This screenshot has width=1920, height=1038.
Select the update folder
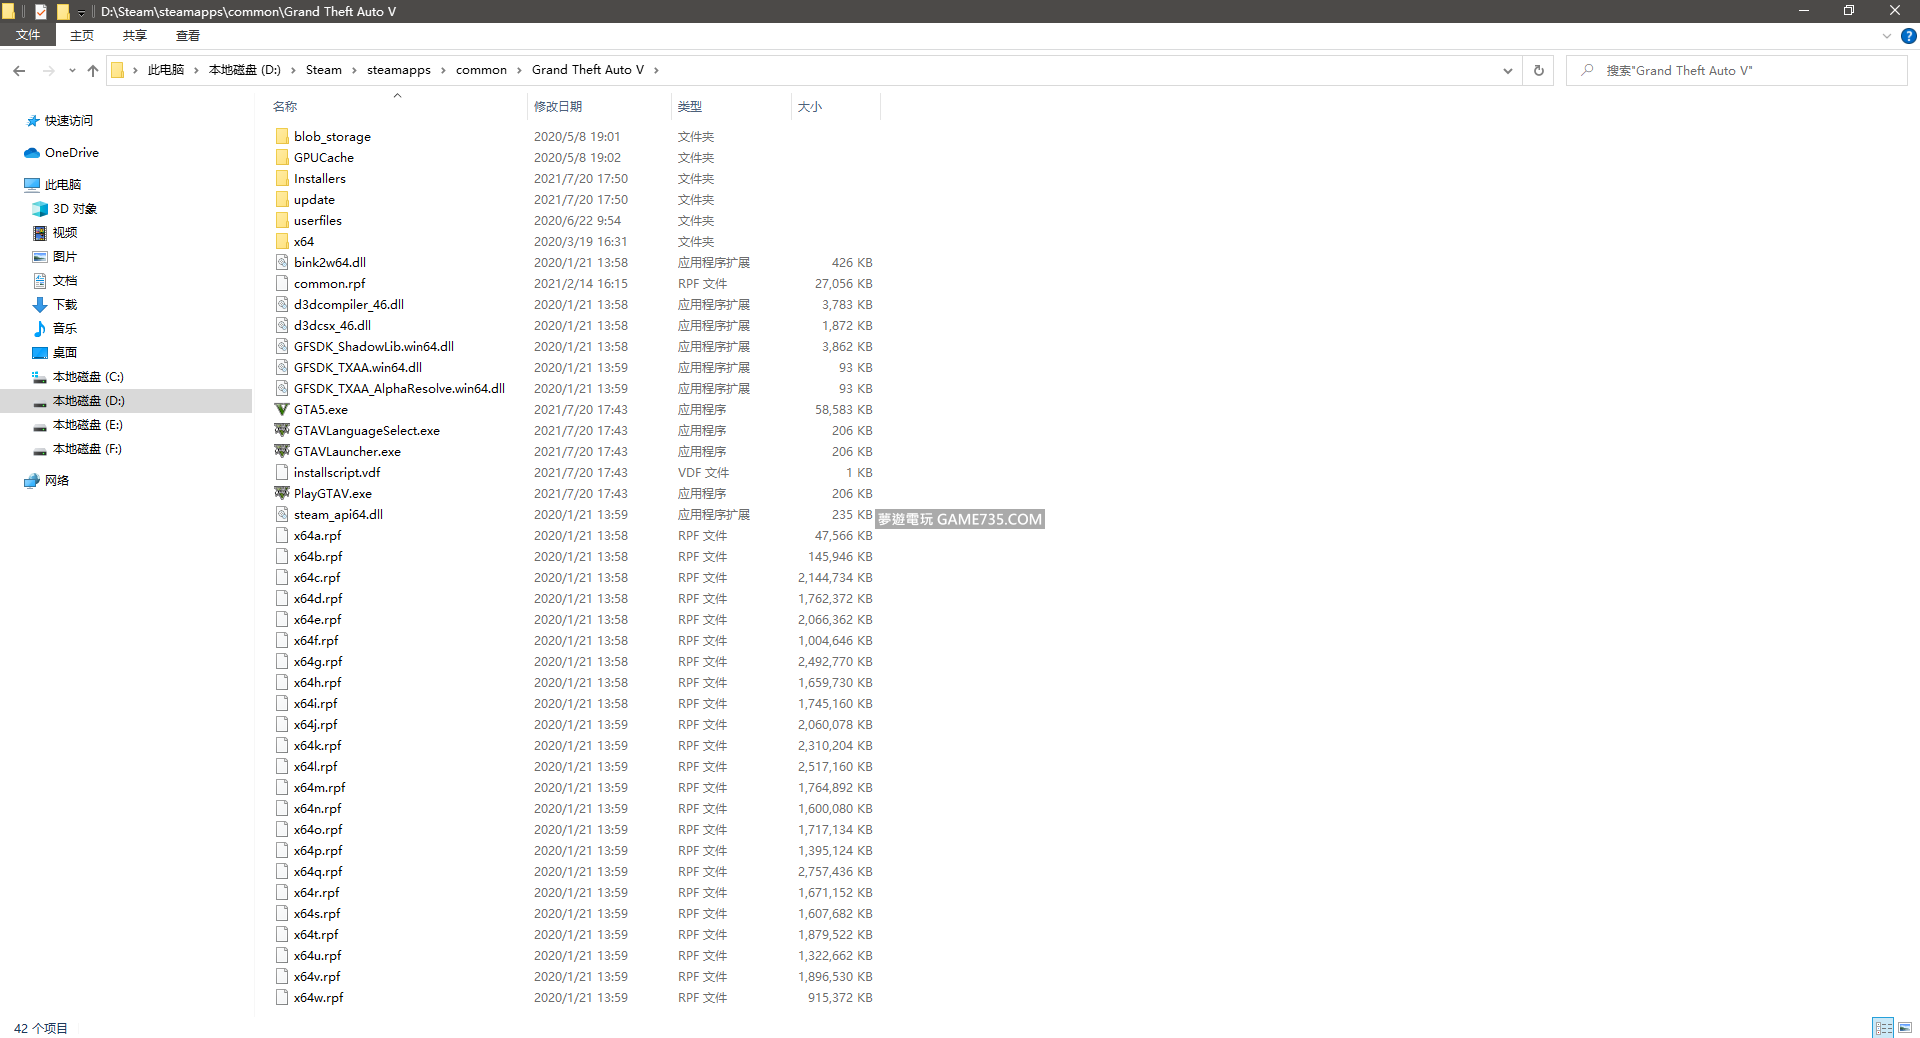[314, 200]
